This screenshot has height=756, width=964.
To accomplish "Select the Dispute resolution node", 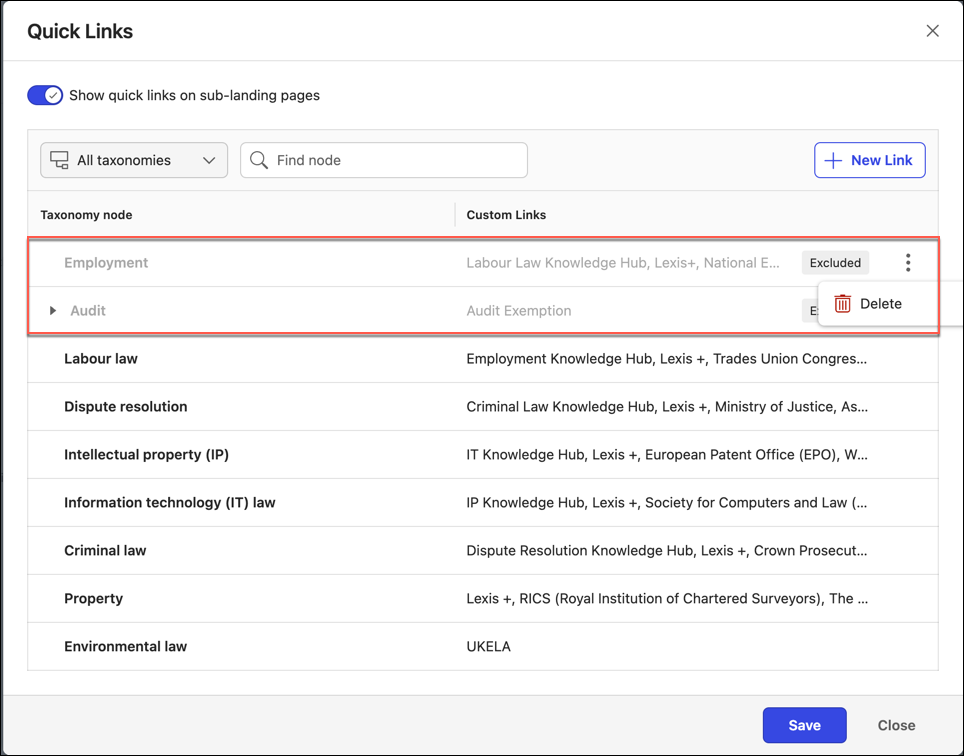I will (x=126, y=407).
